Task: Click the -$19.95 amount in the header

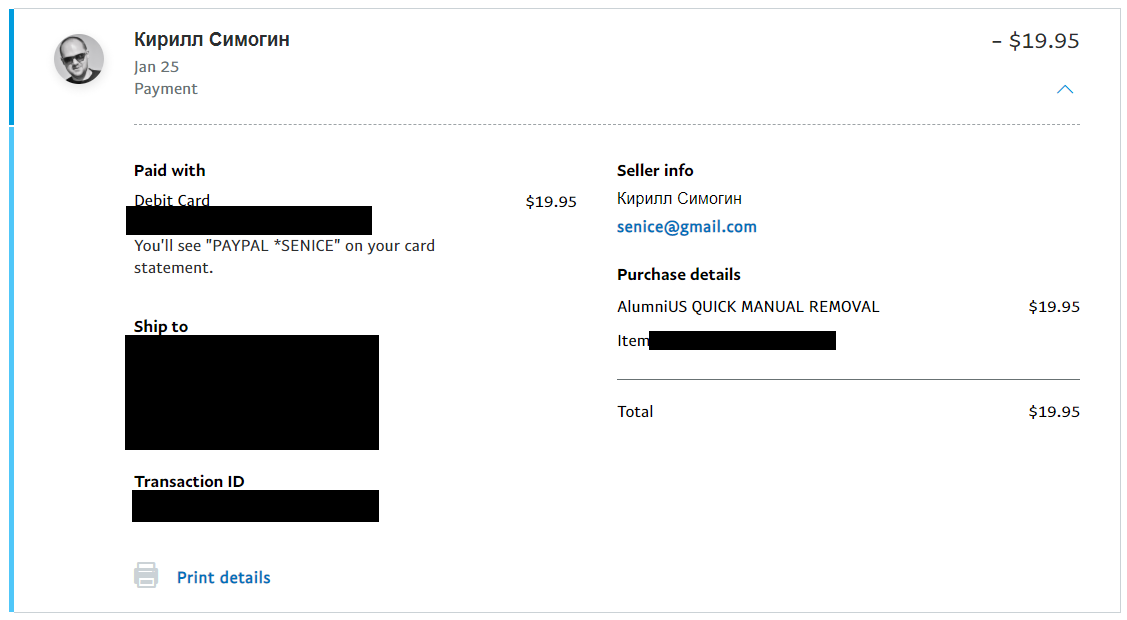Action: click(x=1035, y=41)
